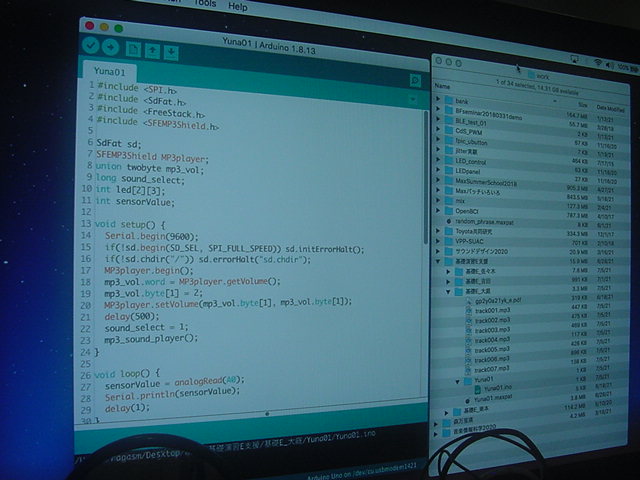The width and height of the screenshot is (640, 480).
Task: Click Finder window title 'work'
Action: 542,76
